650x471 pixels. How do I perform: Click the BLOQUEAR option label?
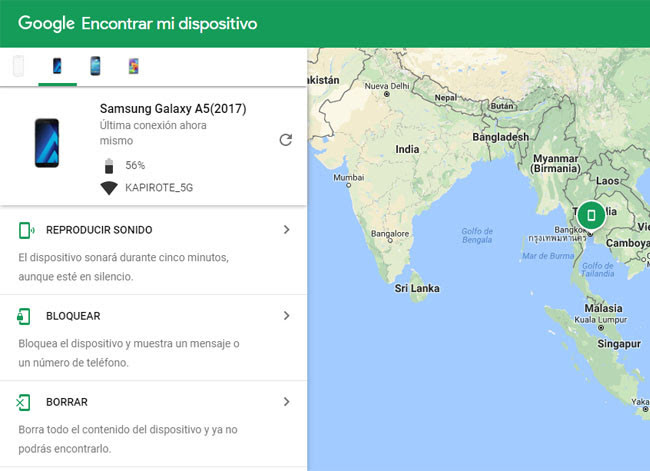pos(73,316)
